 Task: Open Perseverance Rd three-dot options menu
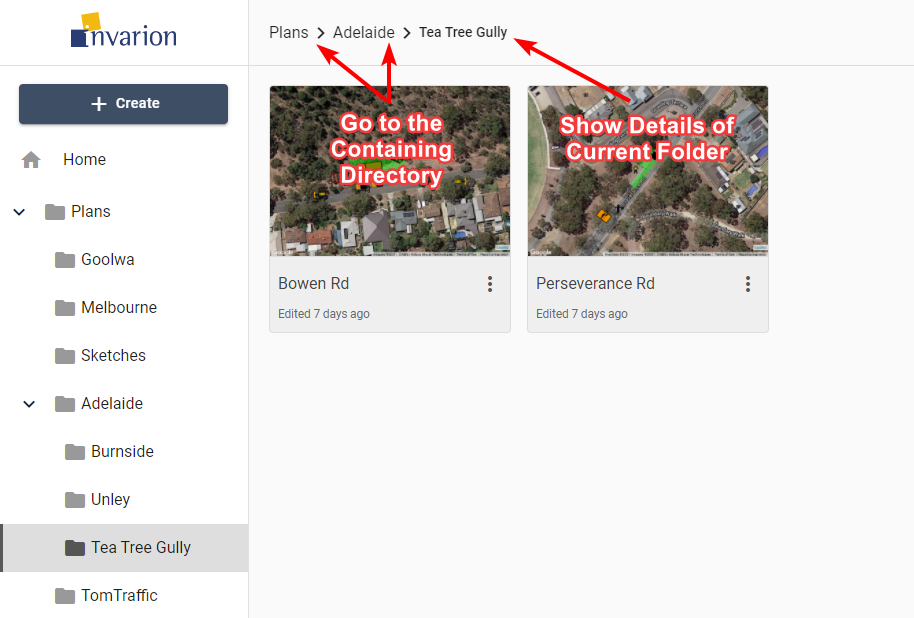[747, 284]
